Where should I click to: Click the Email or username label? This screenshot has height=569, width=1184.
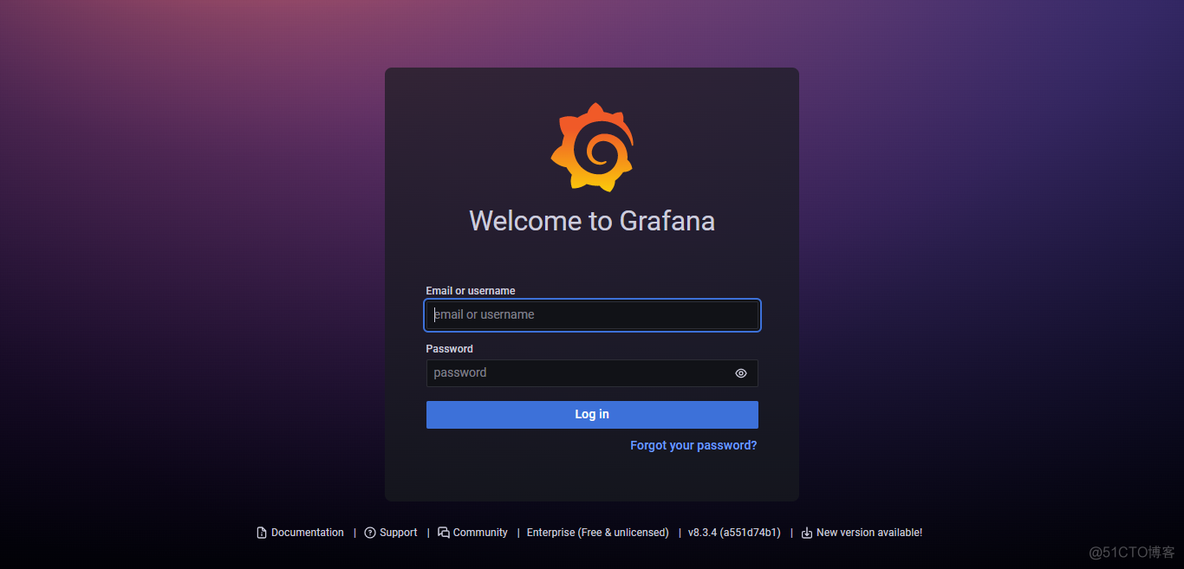pos(470,291)
